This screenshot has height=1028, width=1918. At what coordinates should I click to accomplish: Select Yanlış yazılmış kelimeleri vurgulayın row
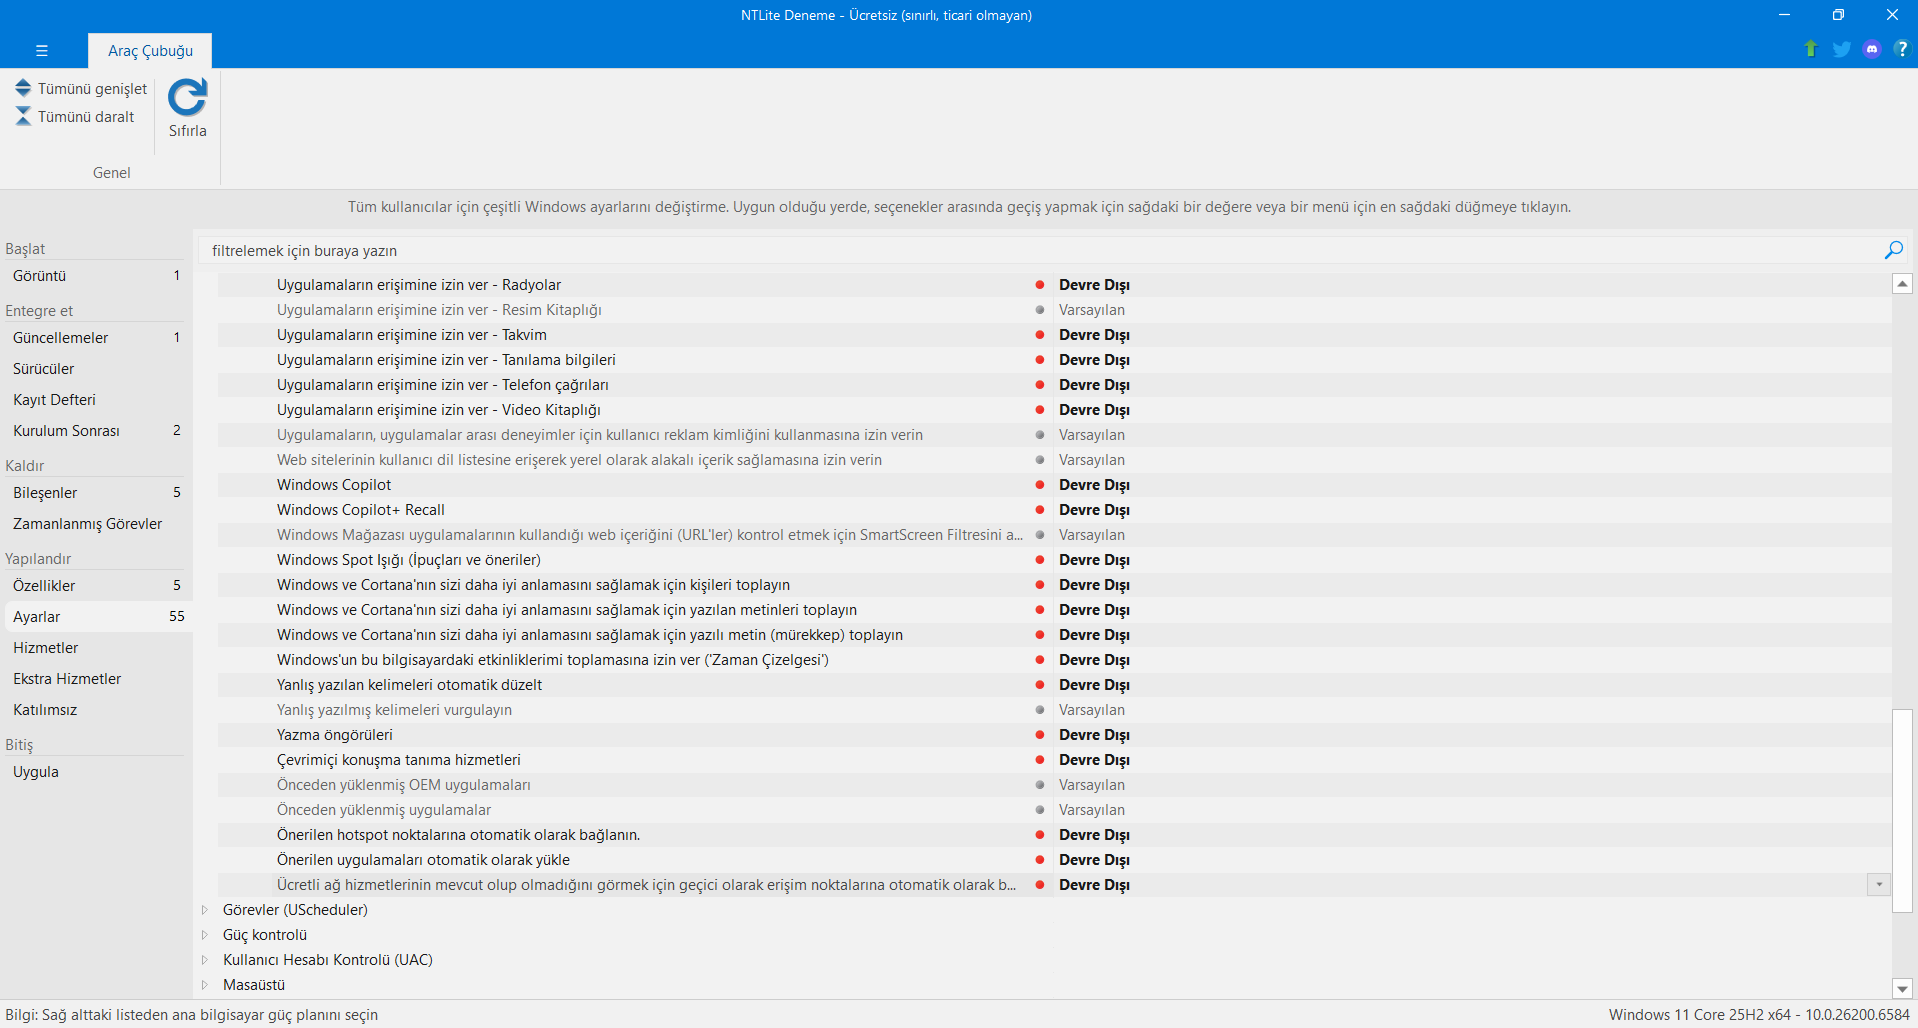pyautogui.click(x=394, y=710)
